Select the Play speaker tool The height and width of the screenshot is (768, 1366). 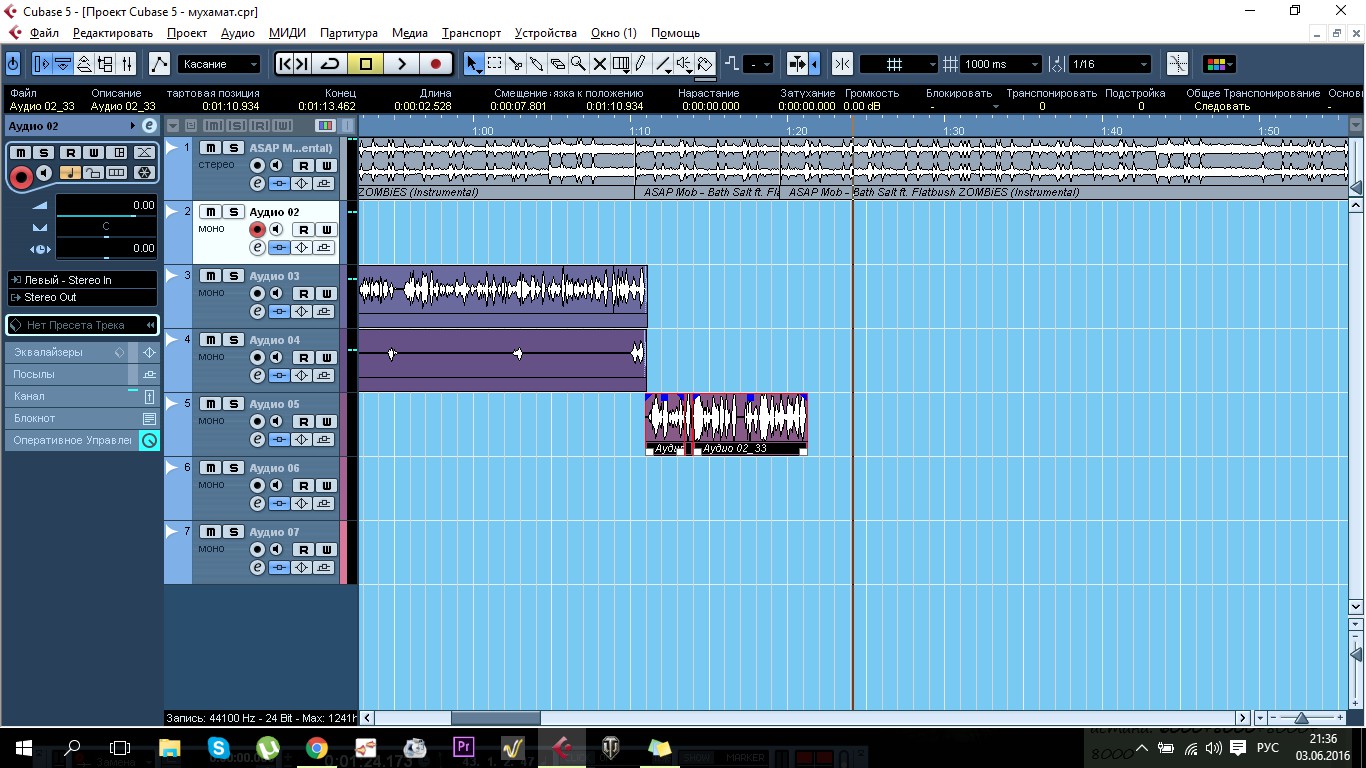coord(684,64)
